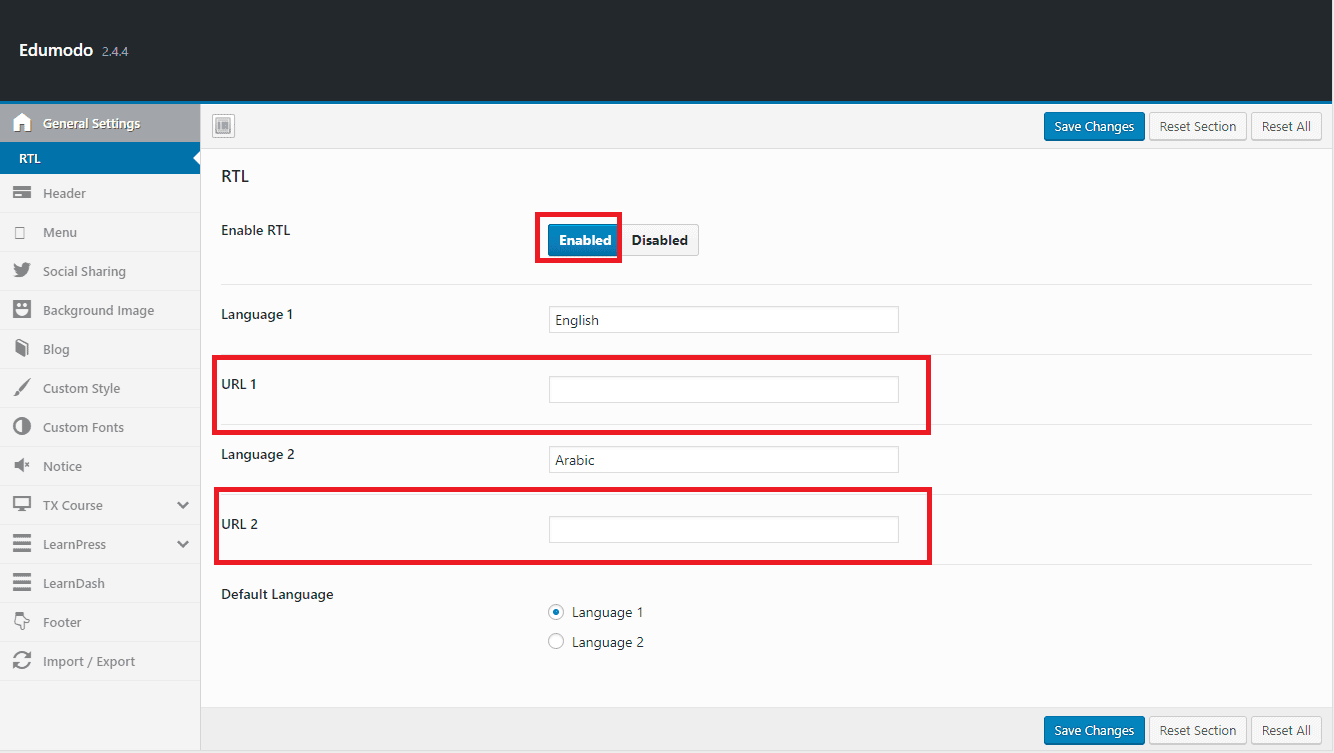Click into the URL 1 text field
Viewport: 1334px width, 753px height.
[x=723, y=390]
